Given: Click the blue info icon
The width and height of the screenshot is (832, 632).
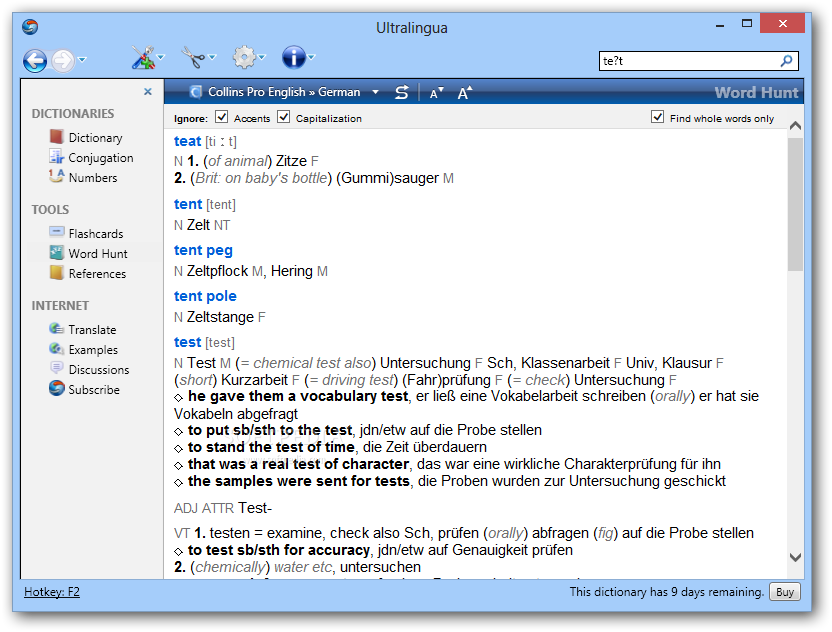Looking at the screenshot, I should 293,57.
